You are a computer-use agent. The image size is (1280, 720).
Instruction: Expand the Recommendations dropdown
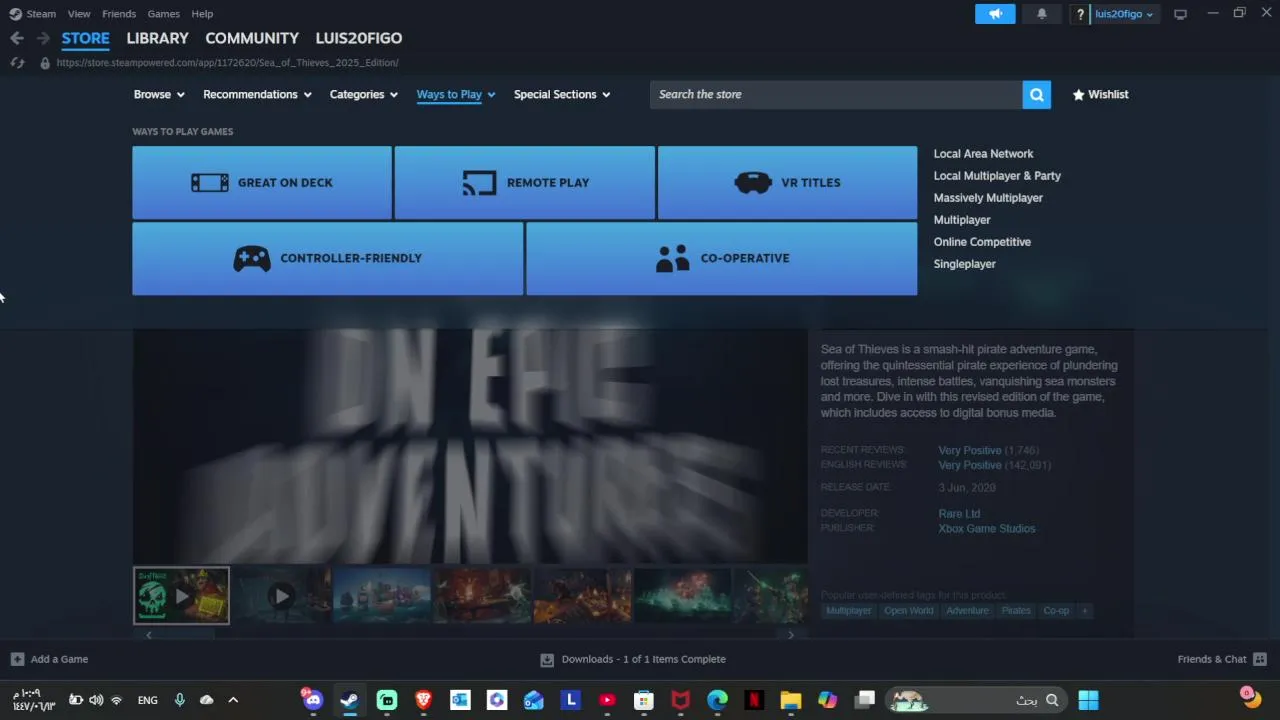tap(257, 94)
